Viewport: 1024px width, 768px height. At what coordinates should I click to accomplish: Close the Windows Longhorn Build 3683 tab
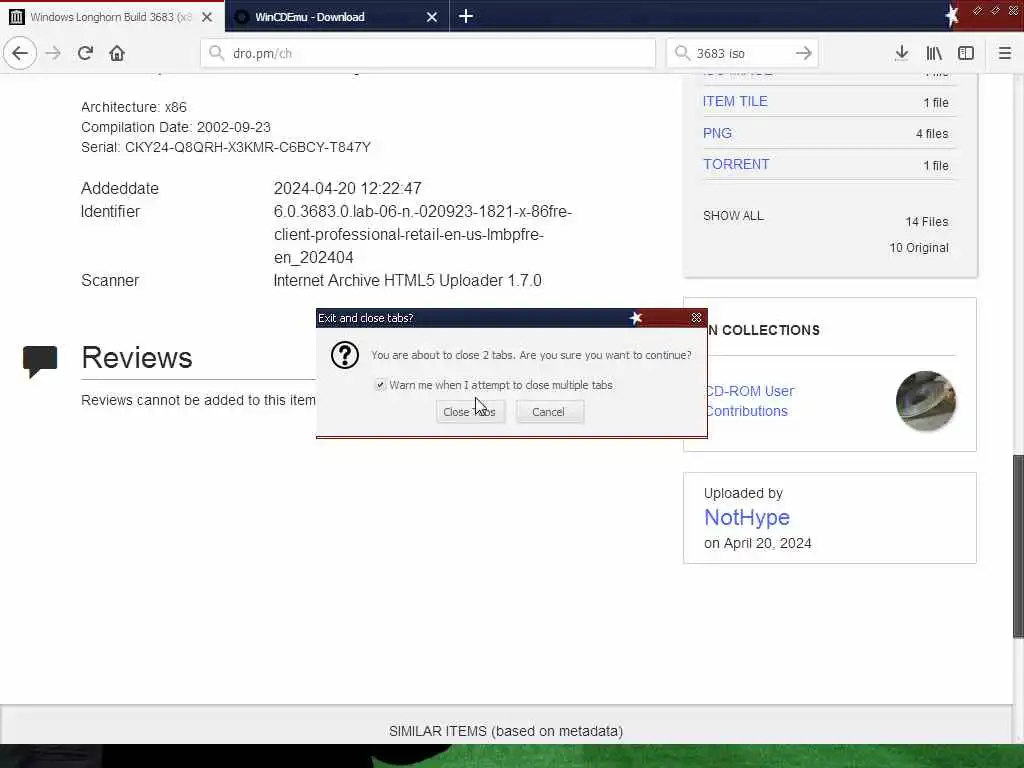click(207, 17)
